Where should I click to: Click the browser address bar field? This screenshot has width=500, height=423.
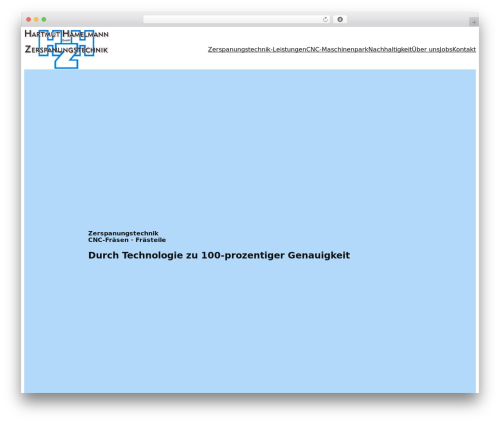(x=237, y=20)
